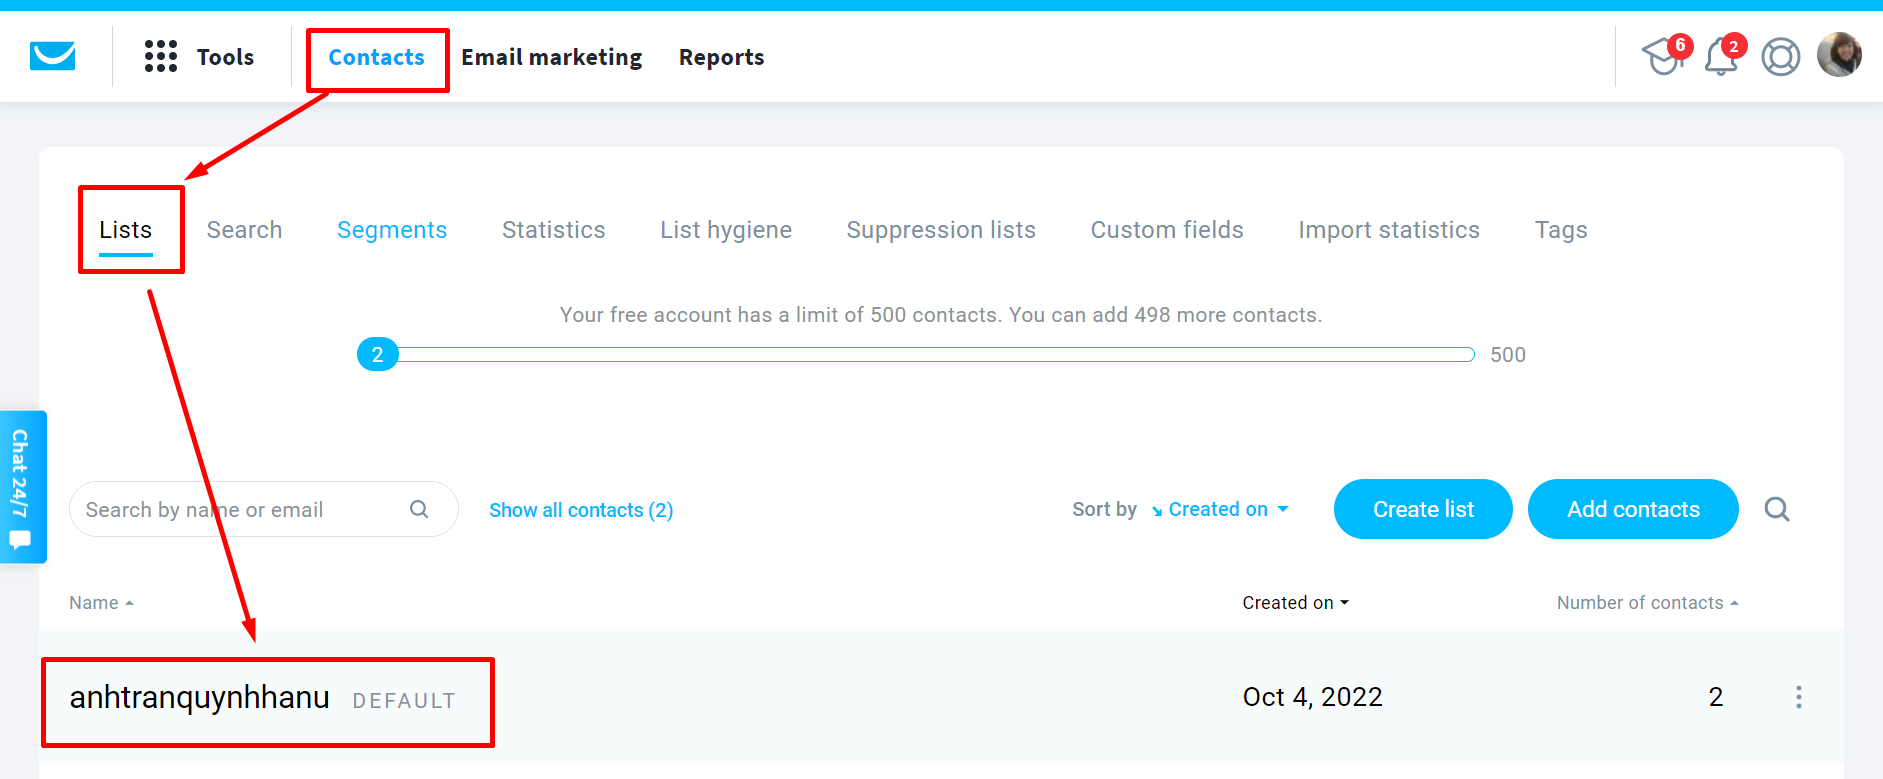
Task: Click the magnifier icon beside Add contacts
Action: pos(1776,509)
